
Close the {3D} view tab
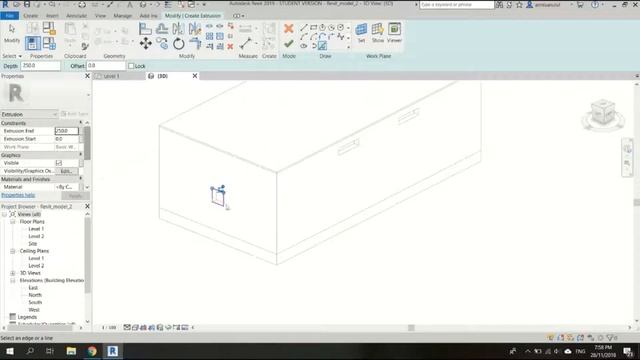click(x=195, y=76)
